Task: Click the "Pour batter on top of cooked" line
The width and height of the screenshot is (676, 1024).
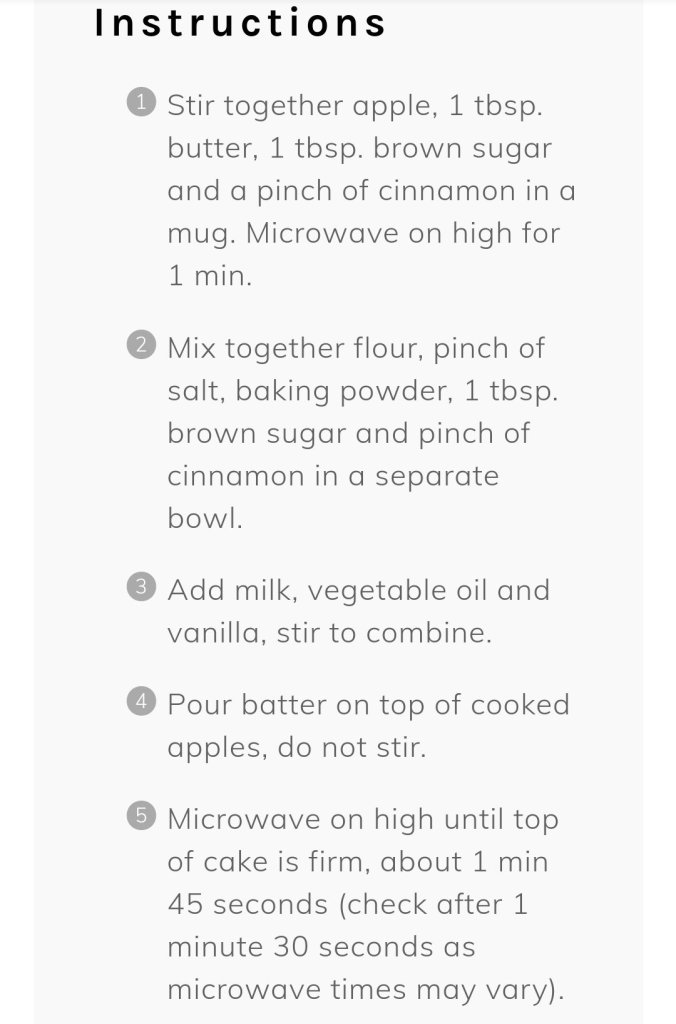Action: [x=368, y=705]
